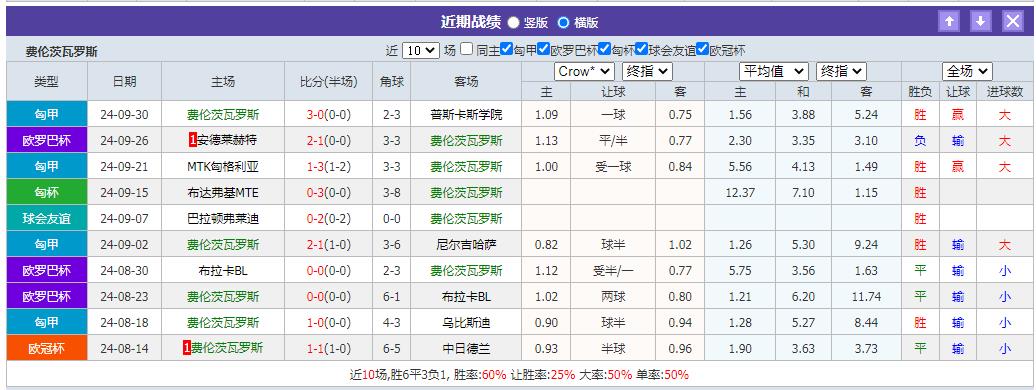Click the handicap value 两球
Image resolution: width=1036 pixels, height=390 pixels.
tap(612, 297)
